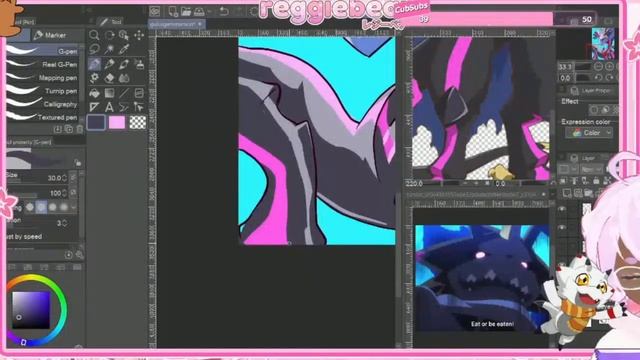This screenshot has width=640, height=360.
Task: Select Turnip pen sub tool
Action: [42, 91]
